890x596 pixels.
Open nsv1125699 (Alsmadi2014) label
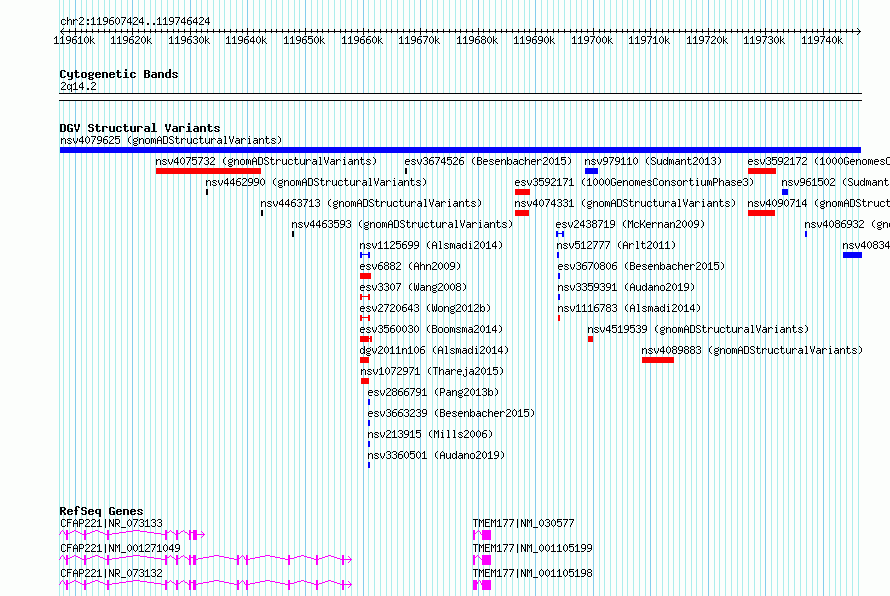pyautogui.click(x=431, y=245)
